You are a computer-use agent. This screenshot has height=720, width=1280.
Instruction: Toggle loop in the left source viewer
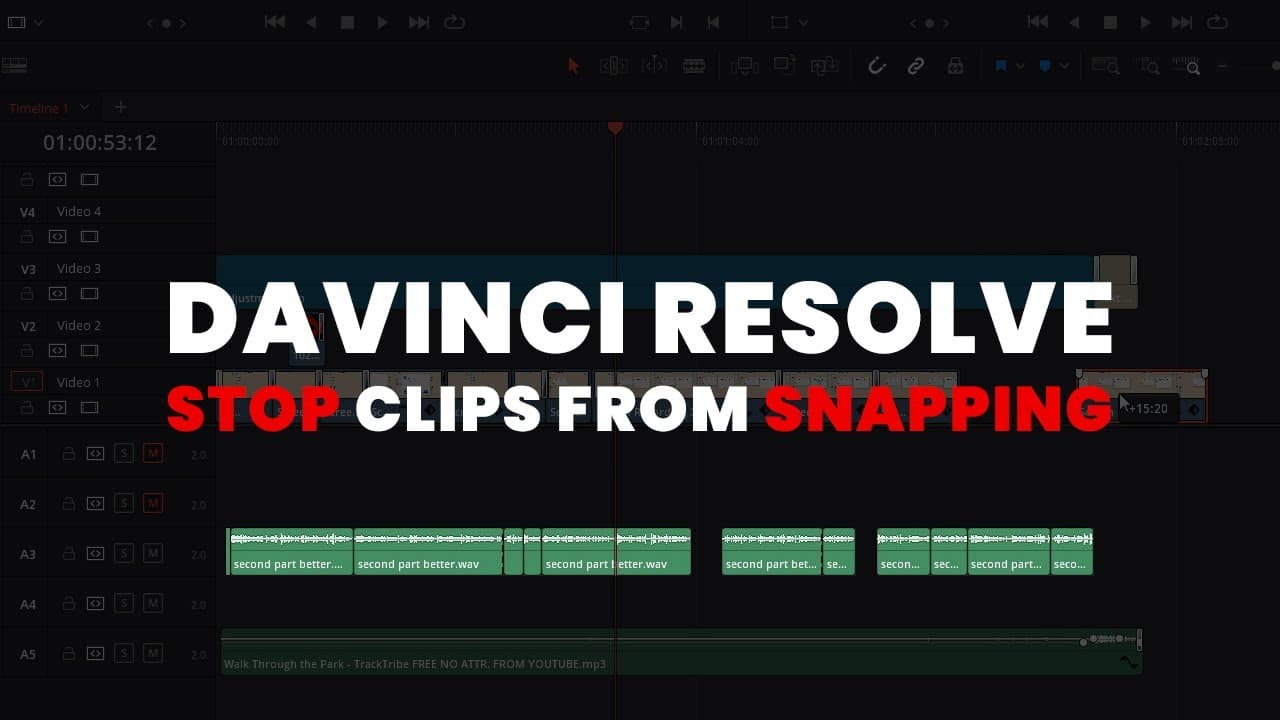(x=455, y=22)
